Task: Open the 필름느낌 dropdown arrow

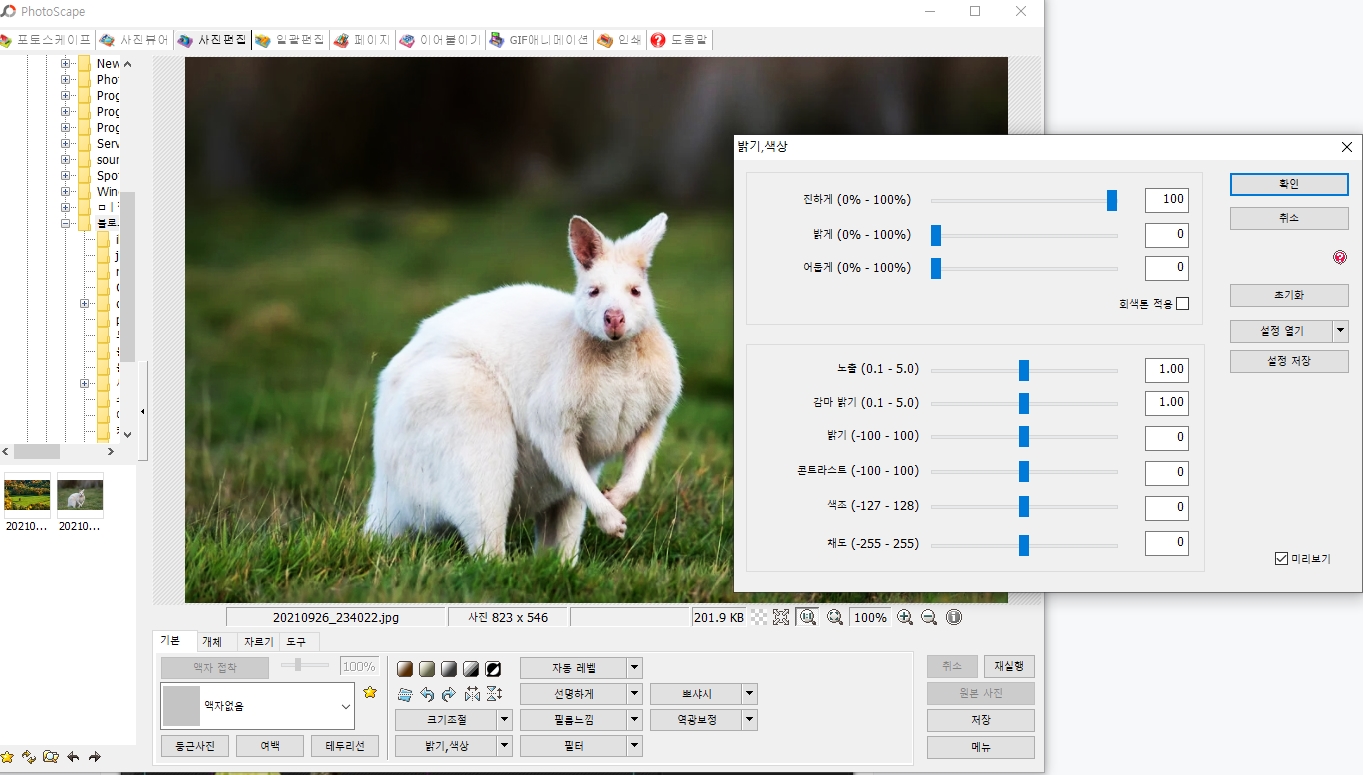Action: pyautogui.click(x=635, y=719)
